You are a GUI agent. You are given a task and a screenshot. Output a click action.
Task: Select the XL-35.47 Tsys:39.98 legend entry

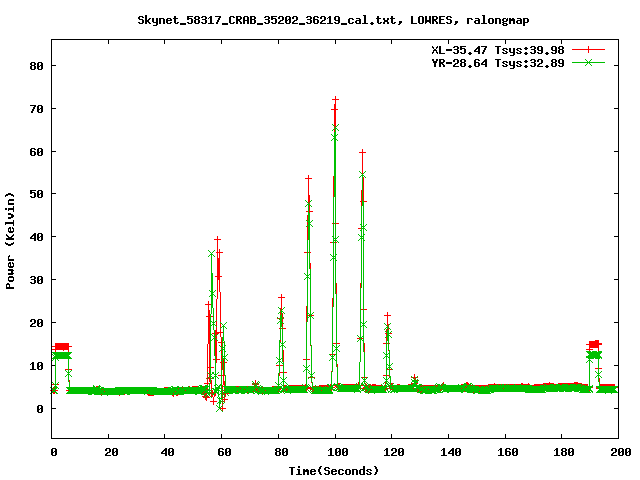[498, 50]
